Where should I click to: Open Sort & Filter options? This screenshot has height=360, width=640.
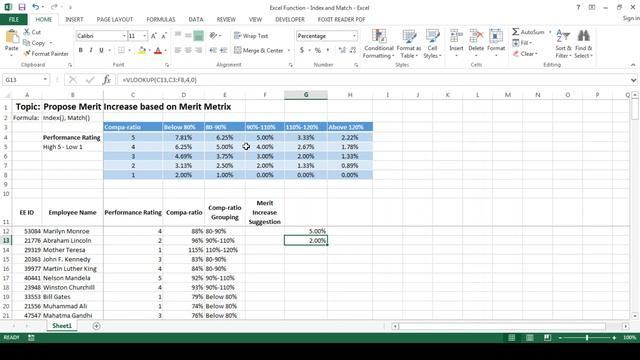(x=563, y=44)
